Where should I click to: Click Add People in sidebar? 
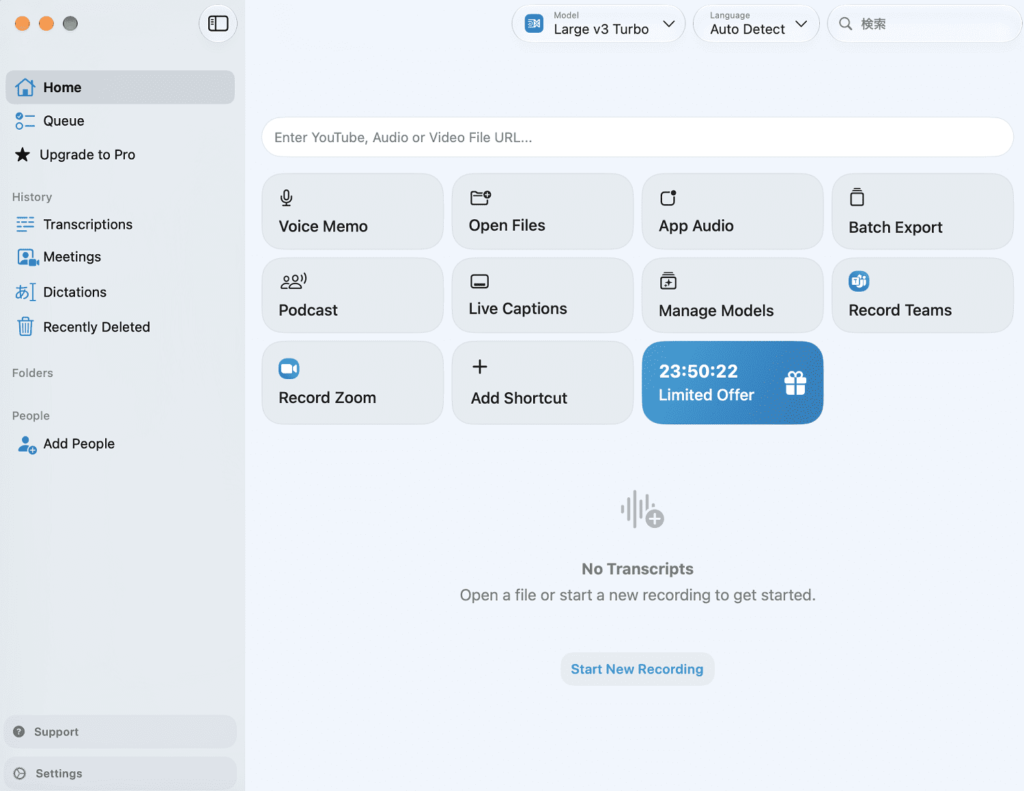tap(120, 444)
